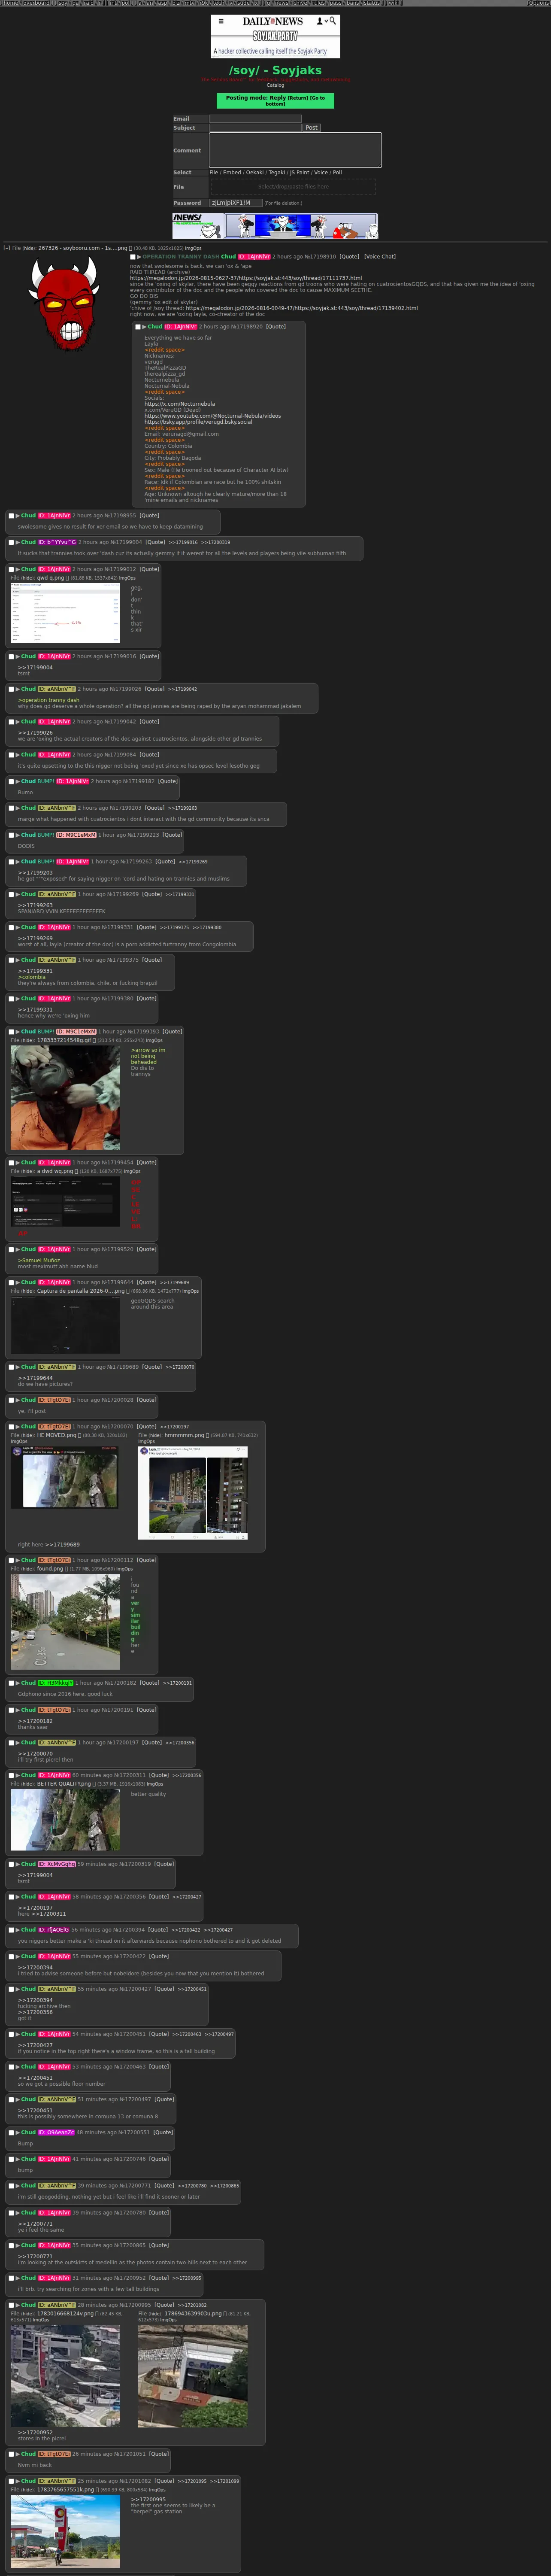
Task: Tick the checkbox on opening post №17198910
Action: (133, 257)
